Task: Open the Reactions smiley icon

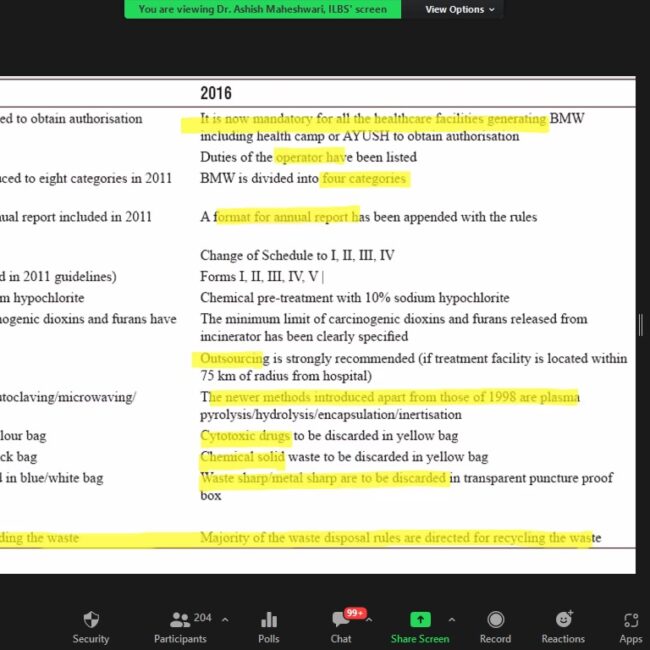Action: pos(563,620)
